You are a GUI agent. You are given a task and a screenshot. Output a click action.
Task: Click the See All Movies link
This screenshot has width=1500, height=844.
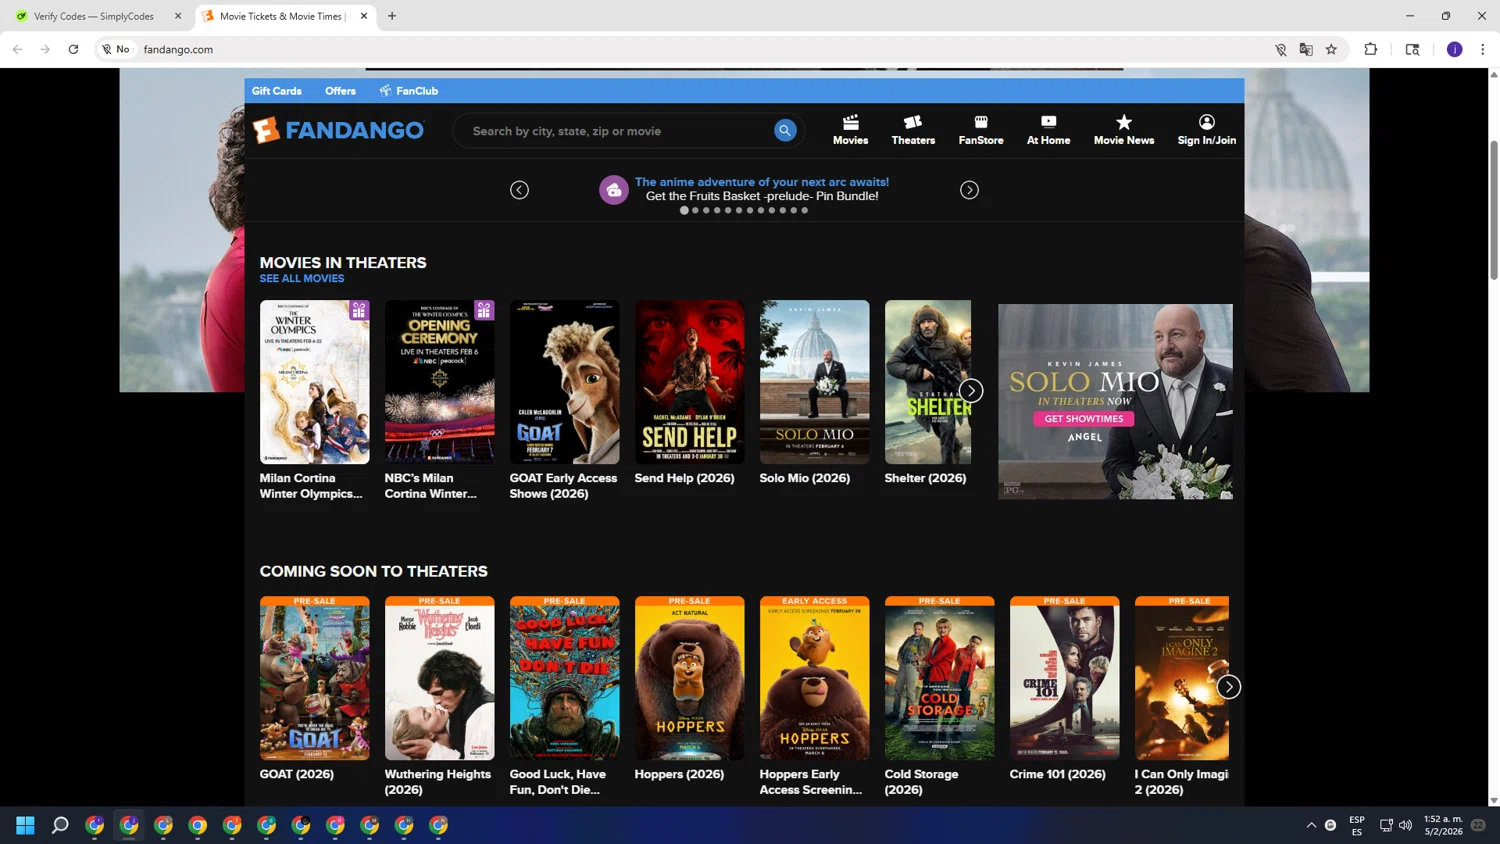(301, 279)
